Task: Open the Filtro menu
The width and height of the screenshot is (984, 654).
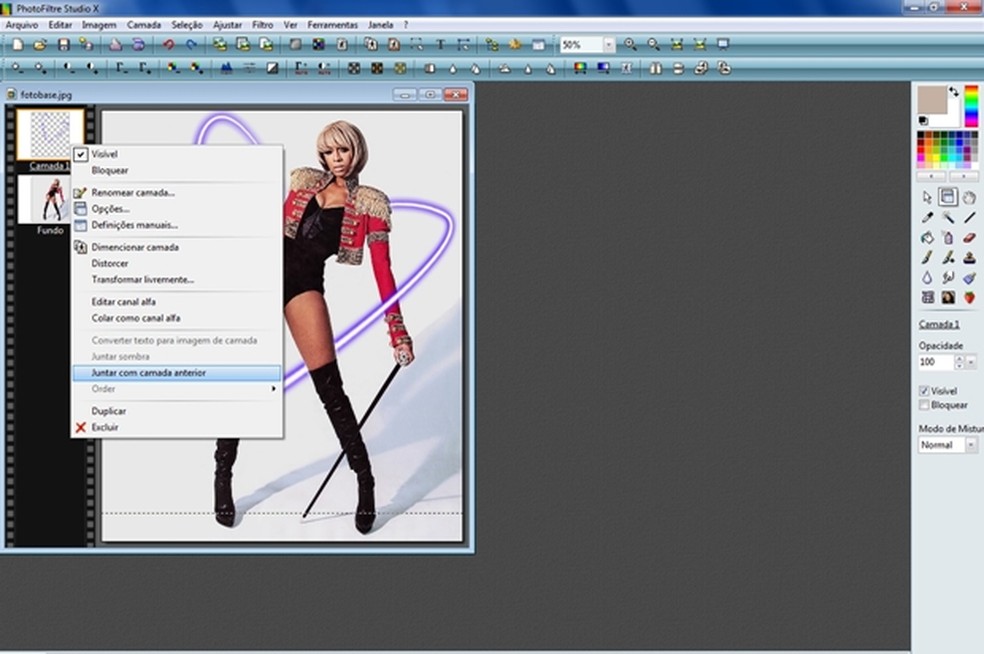Action: point(262,24)
